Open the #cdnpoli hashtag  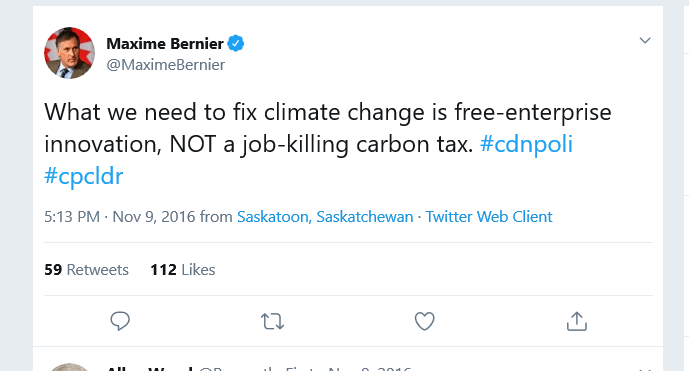526,145
